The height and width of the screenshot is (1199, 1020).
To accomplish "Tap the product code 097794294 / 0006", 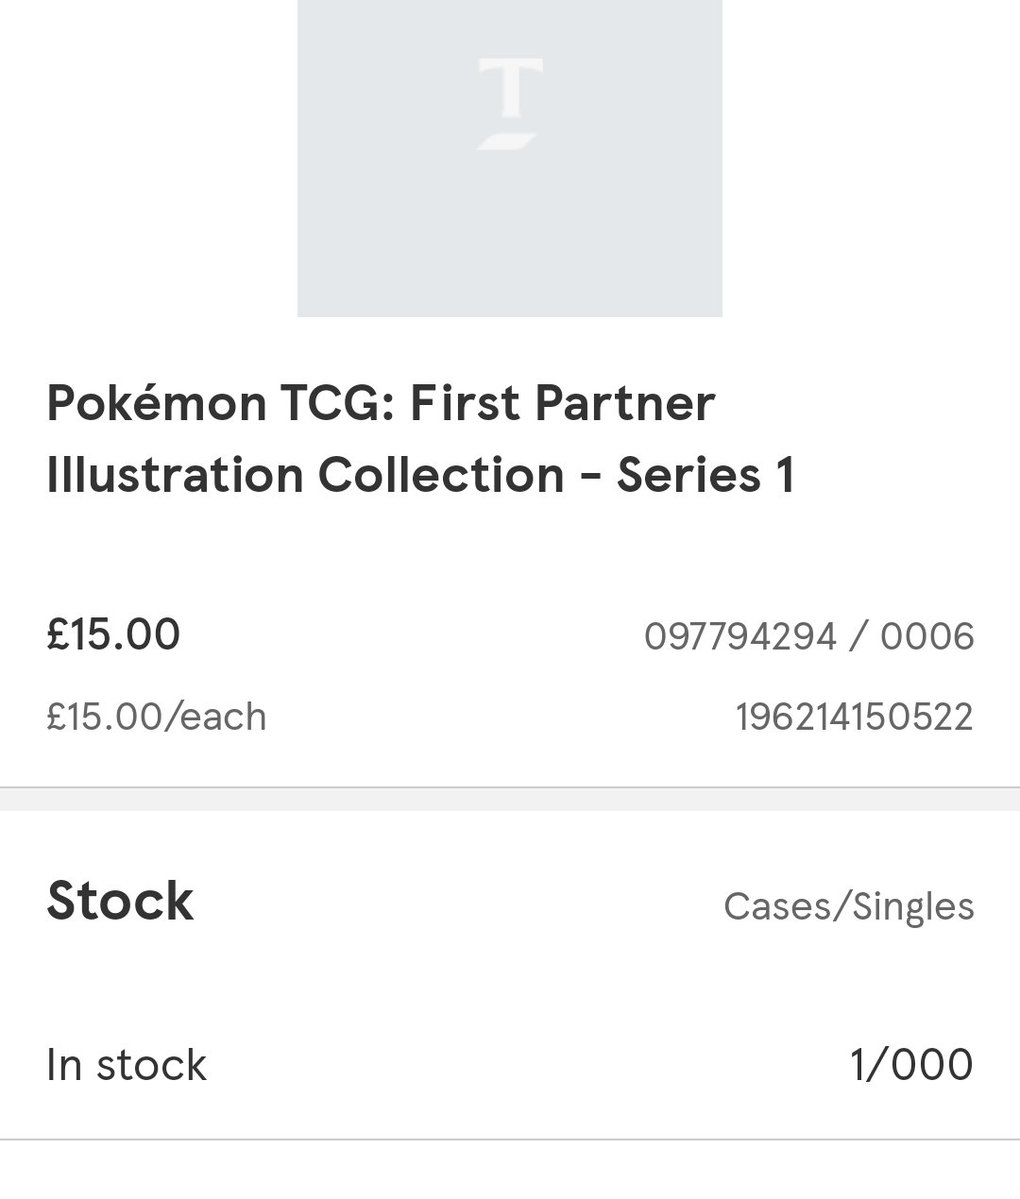I will 809,636.
